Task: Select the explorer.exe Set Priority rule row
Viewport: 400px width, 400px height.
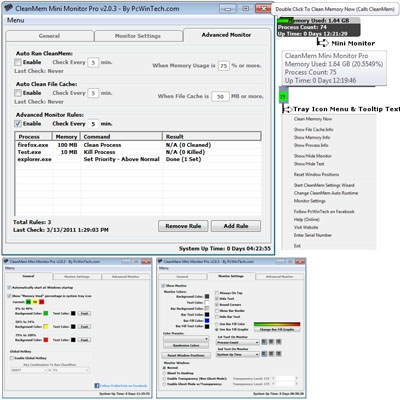Action: [138, 159]
